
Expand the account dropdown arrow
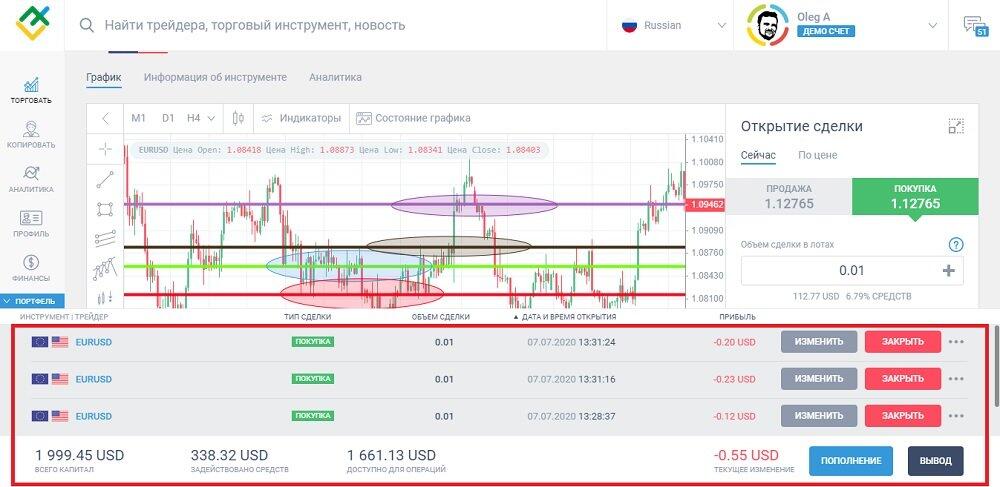(932, 25)
